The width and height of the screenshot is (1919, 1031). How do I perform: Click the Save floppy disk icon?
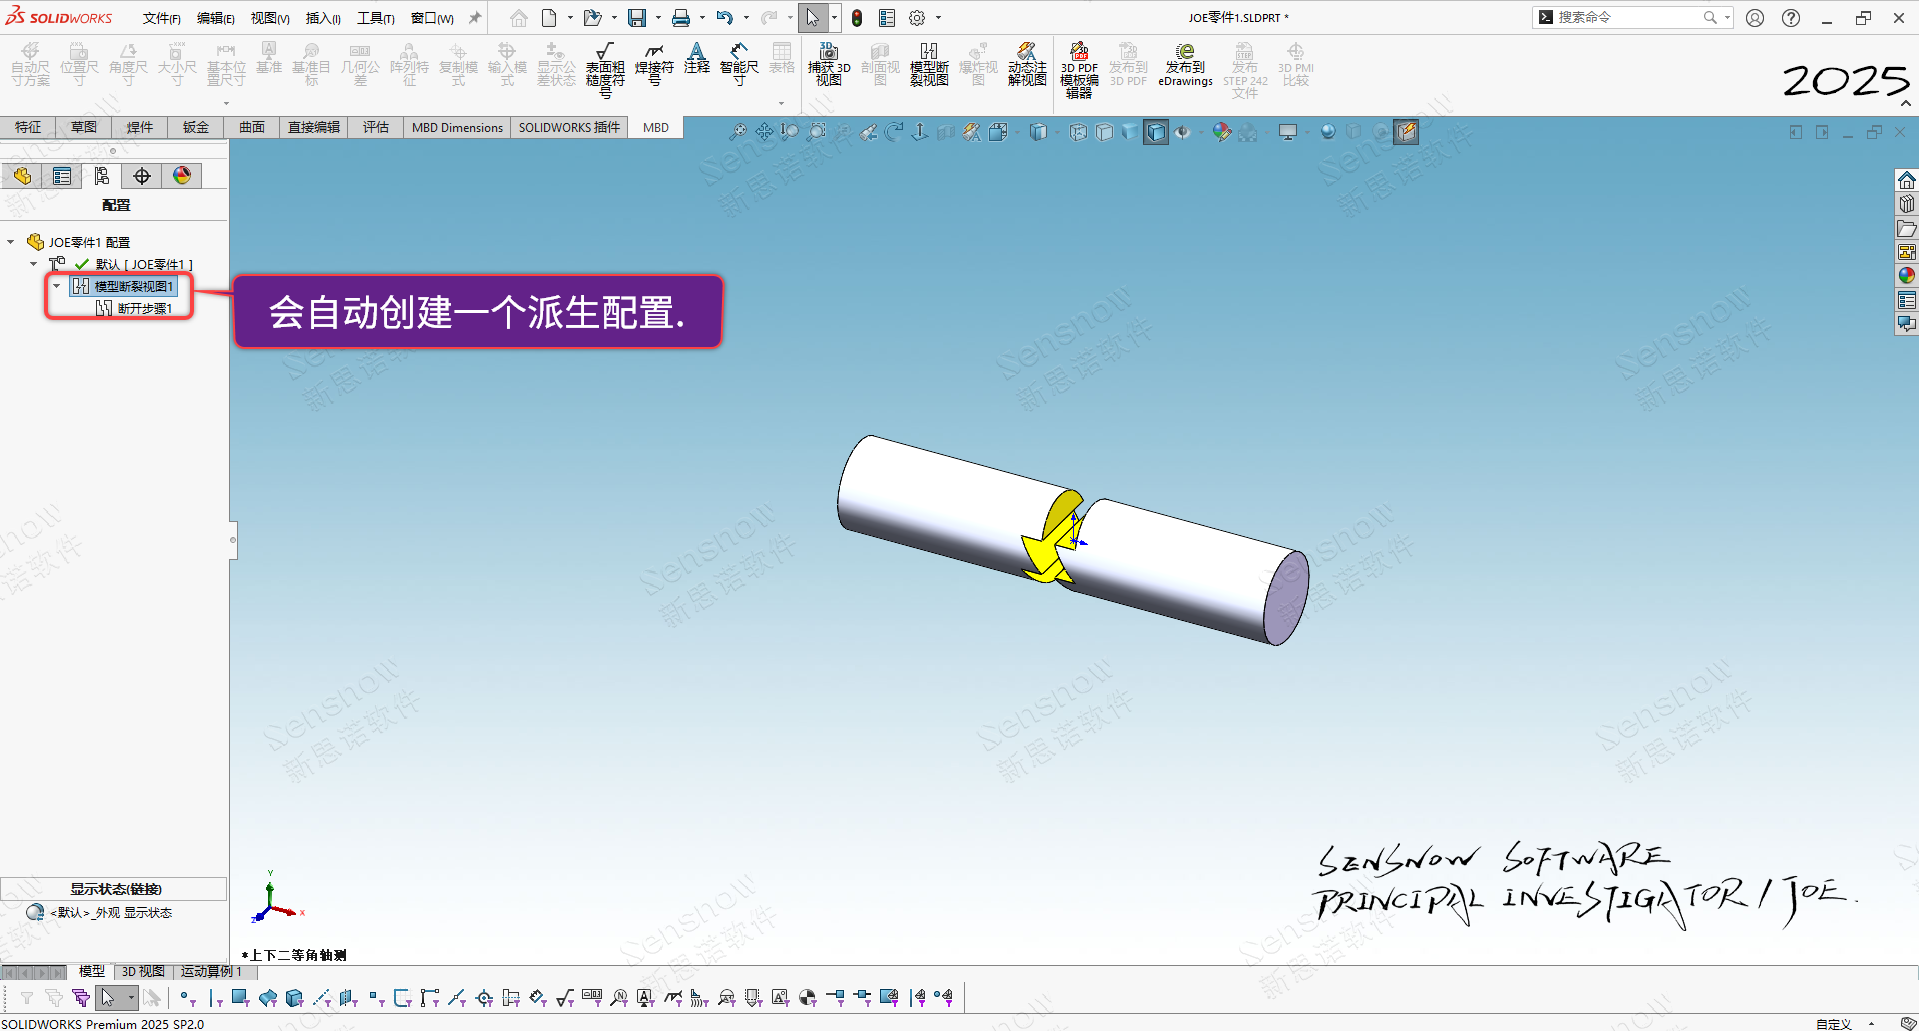636,18
